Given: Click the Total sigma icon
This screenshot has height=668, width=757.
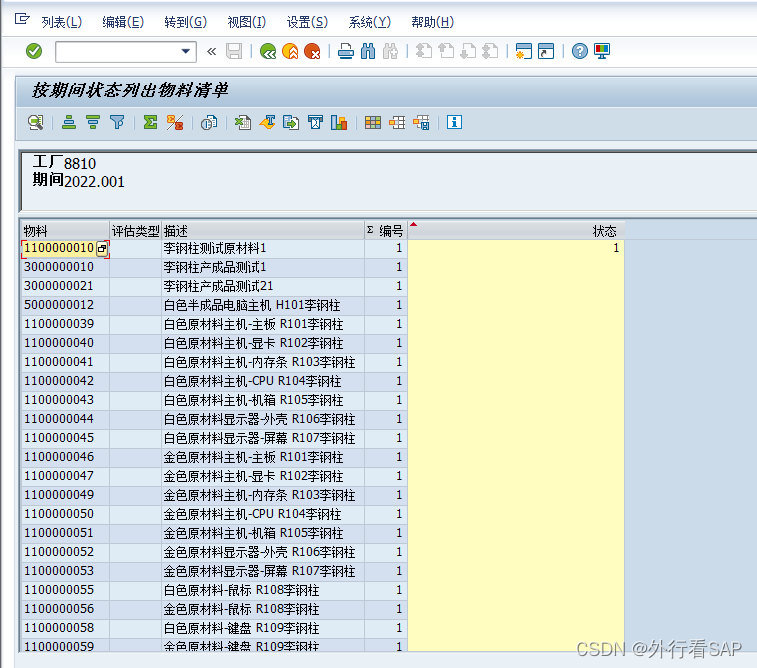Looking at the screenshot, I should 151,123.
